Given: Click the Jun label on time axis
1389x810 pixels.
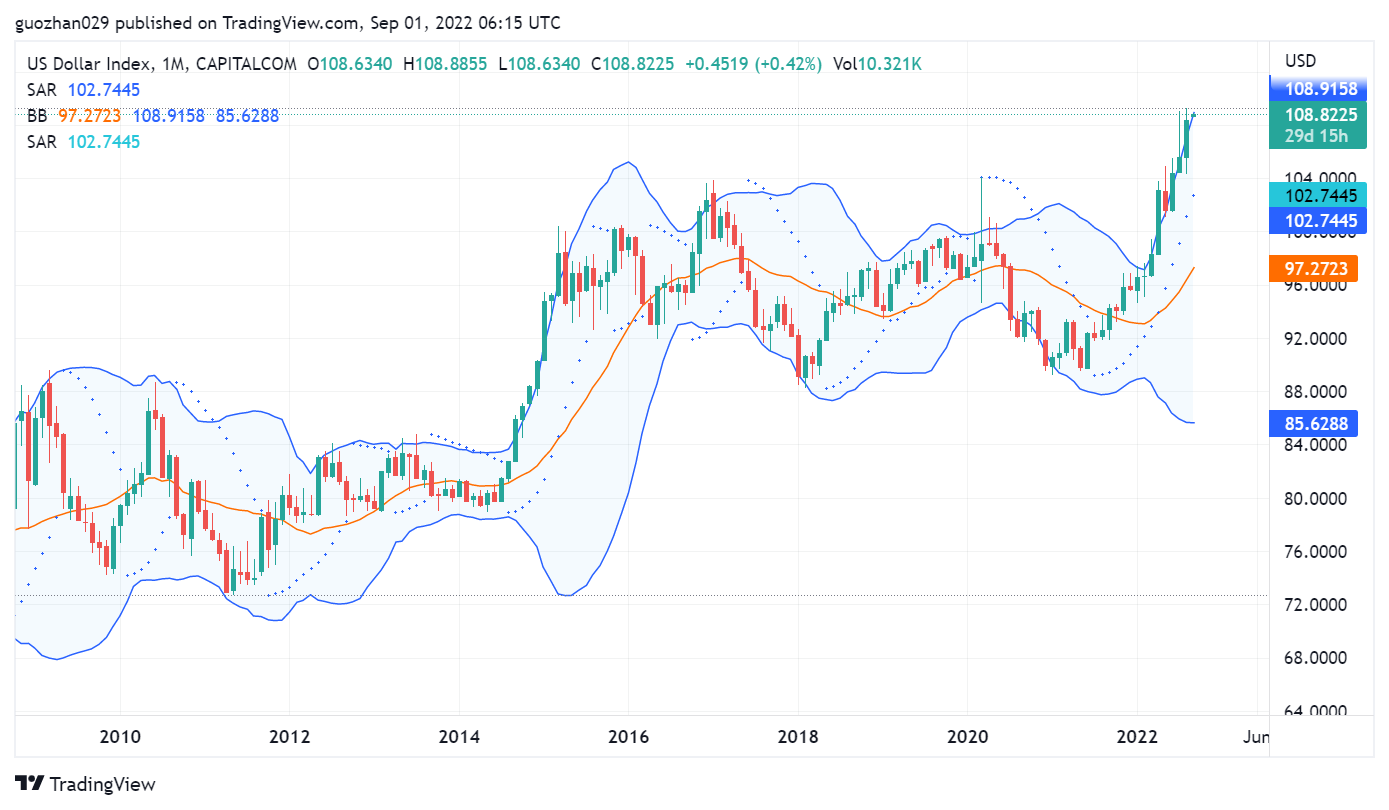Looking at the screenshot, I should pyautogui.click(x=1255, y=738).
